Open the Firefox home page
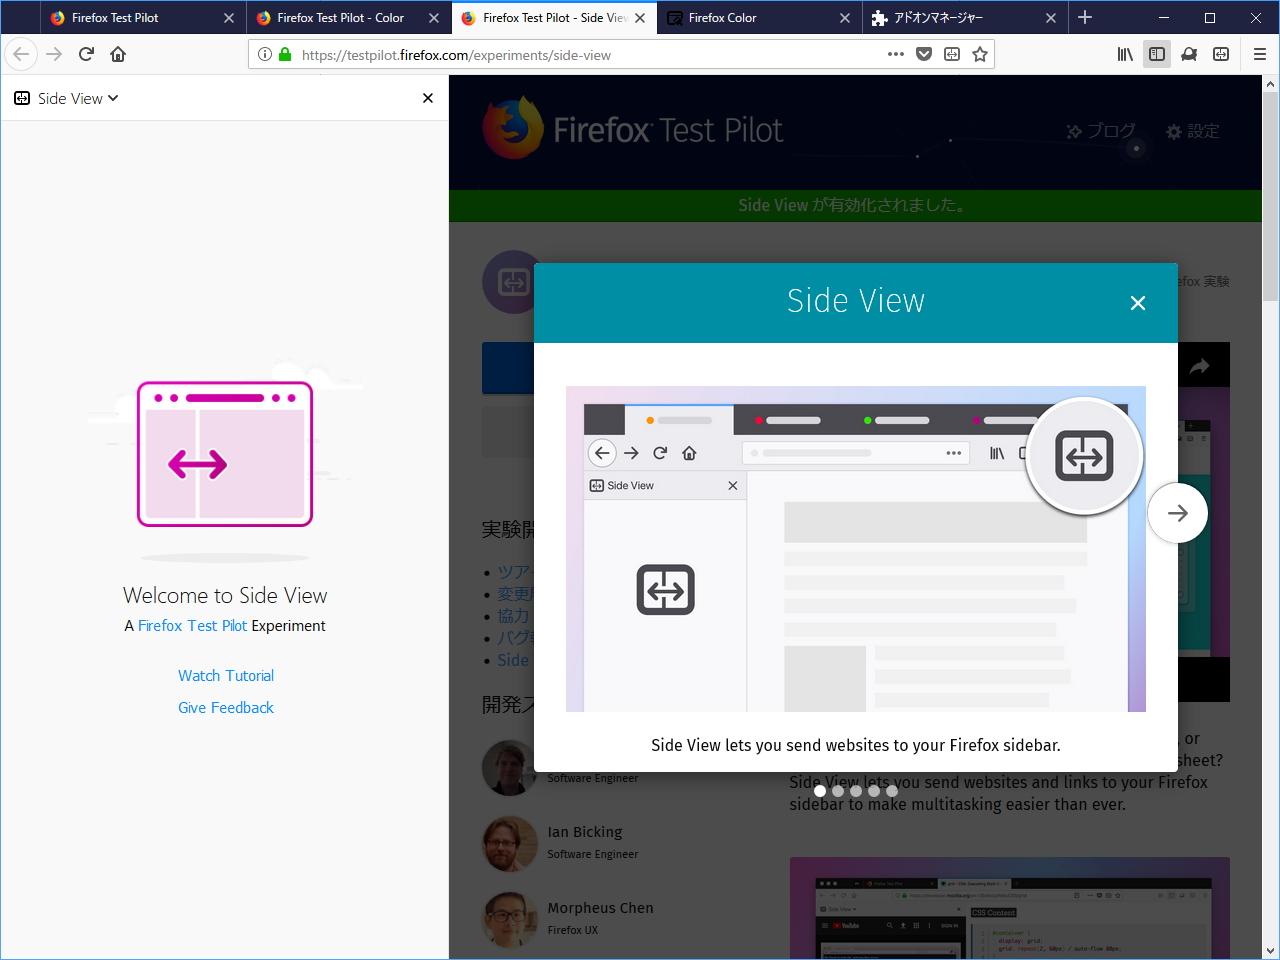Screen dimensions: 1280x960 click(x=118, y=55)
